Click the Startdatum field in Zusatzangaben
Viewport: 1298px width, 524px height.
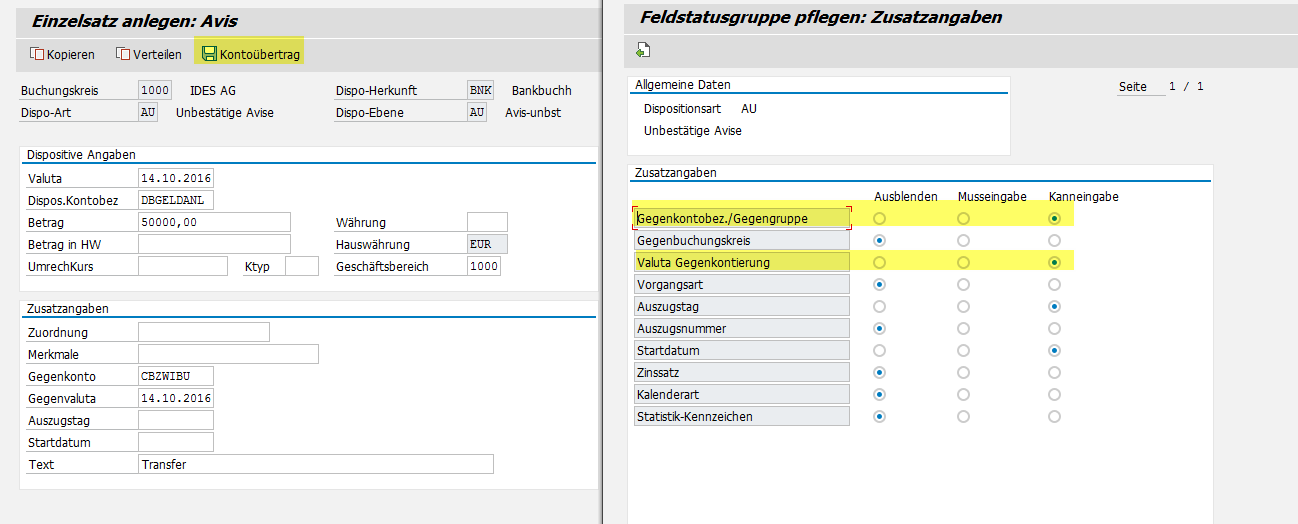(176, 442)
